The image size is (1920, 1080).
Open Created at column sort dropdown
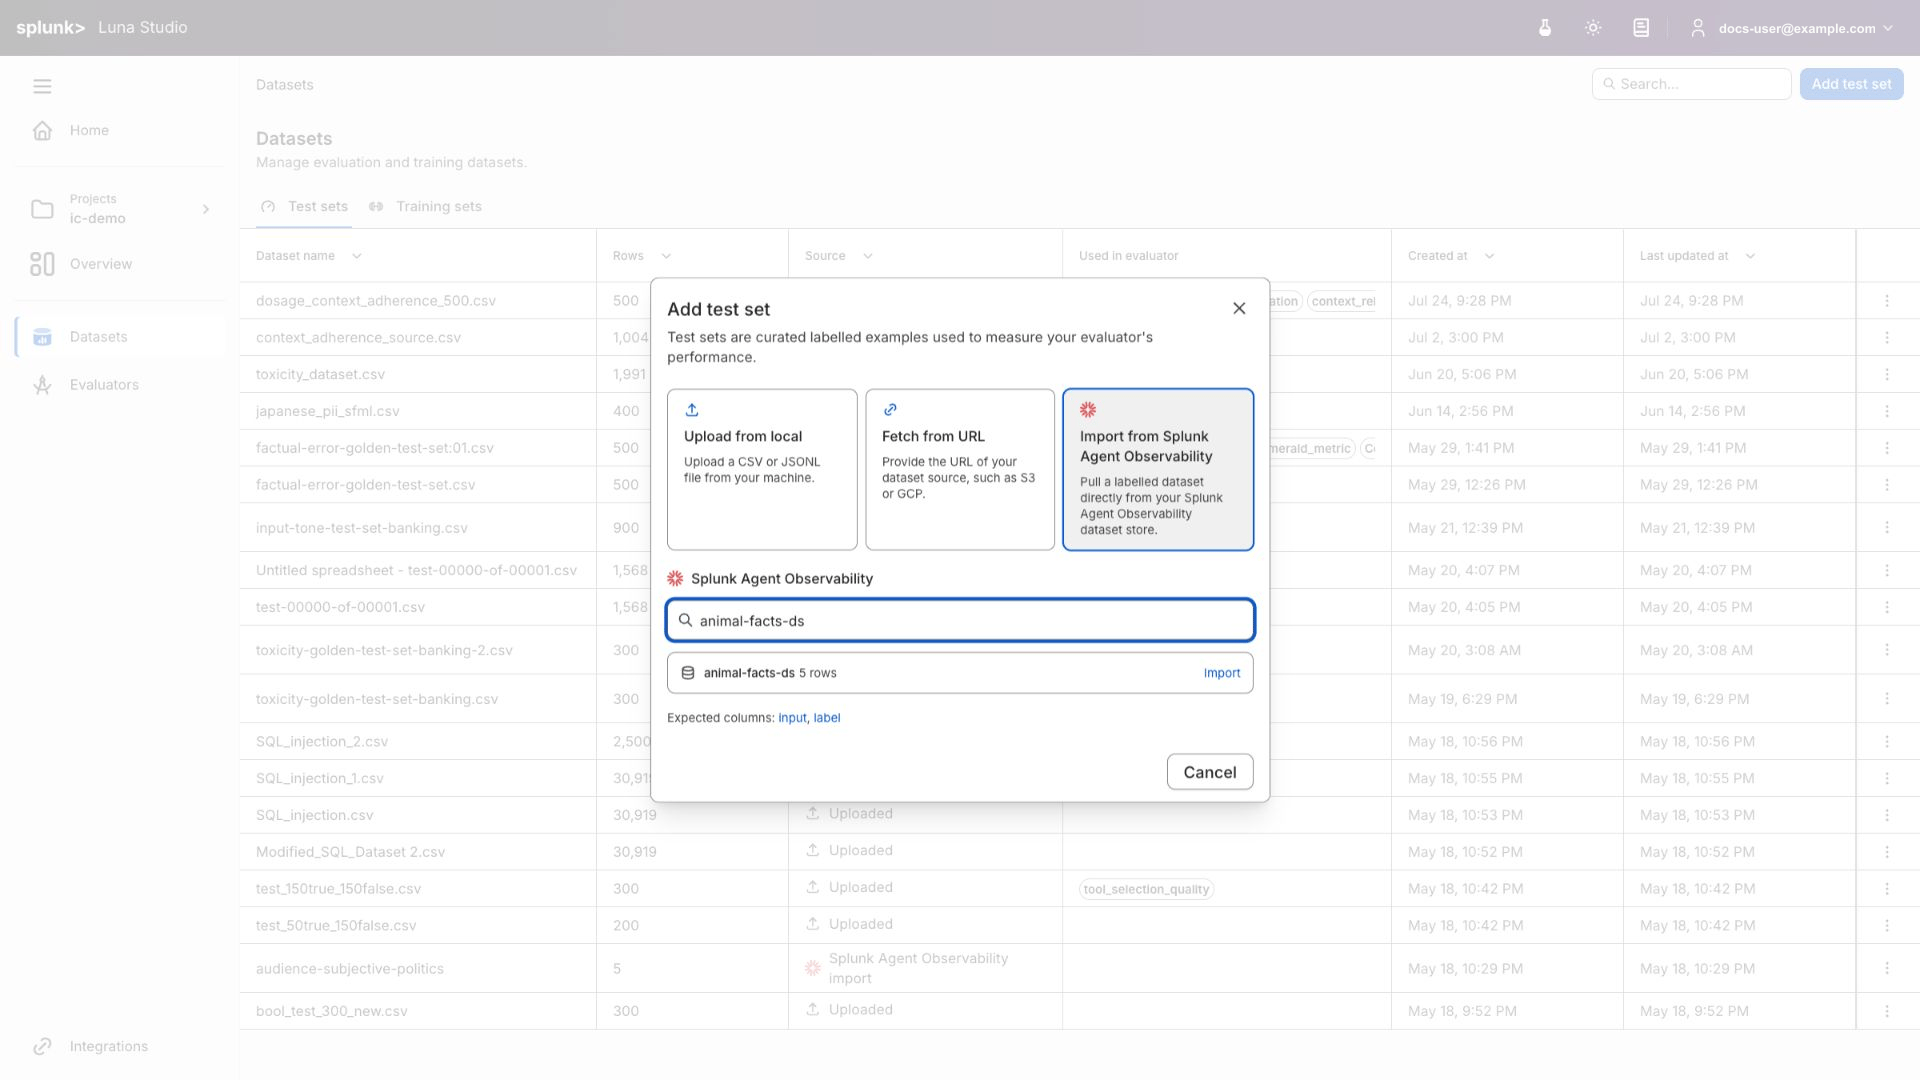(1489, 256)
